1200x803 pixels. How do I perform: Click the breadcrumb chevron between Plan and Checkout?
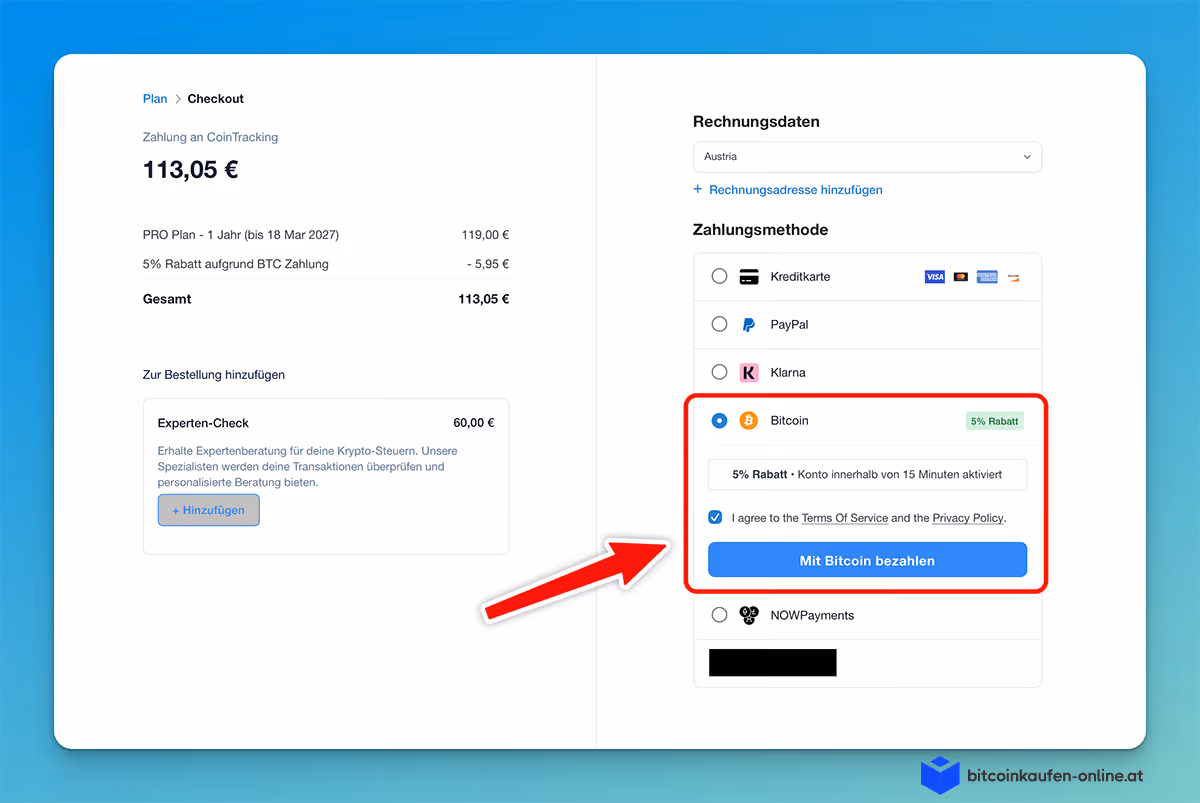[178, 99]
